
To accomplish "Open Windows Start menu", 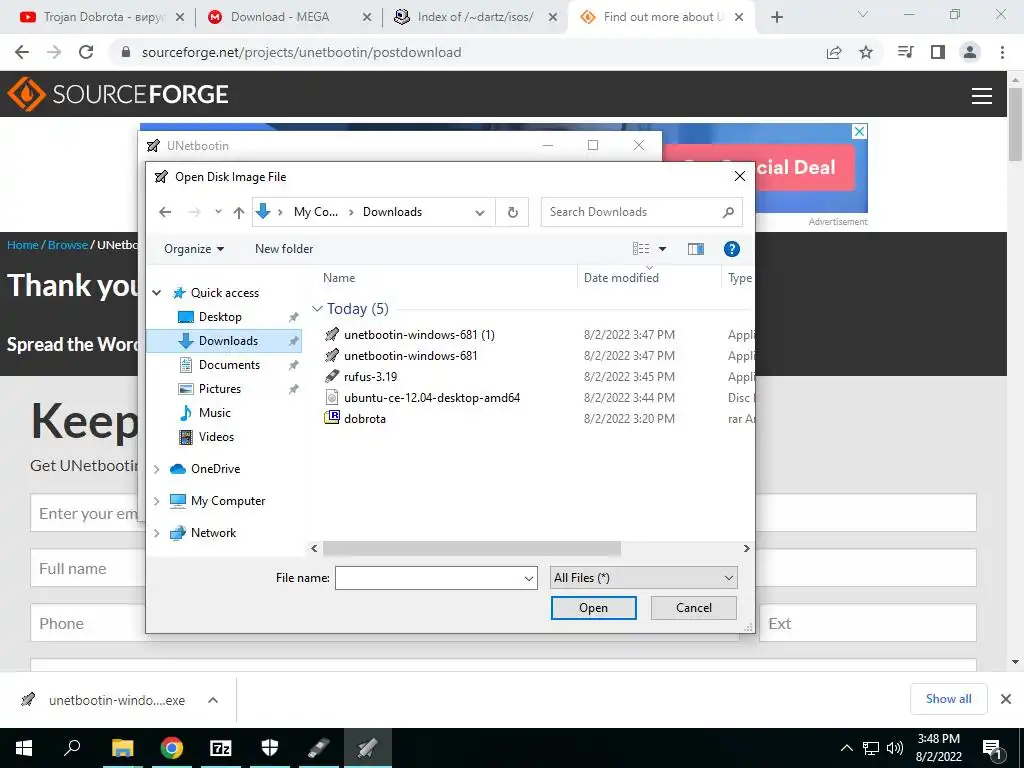I will (24, 748).
